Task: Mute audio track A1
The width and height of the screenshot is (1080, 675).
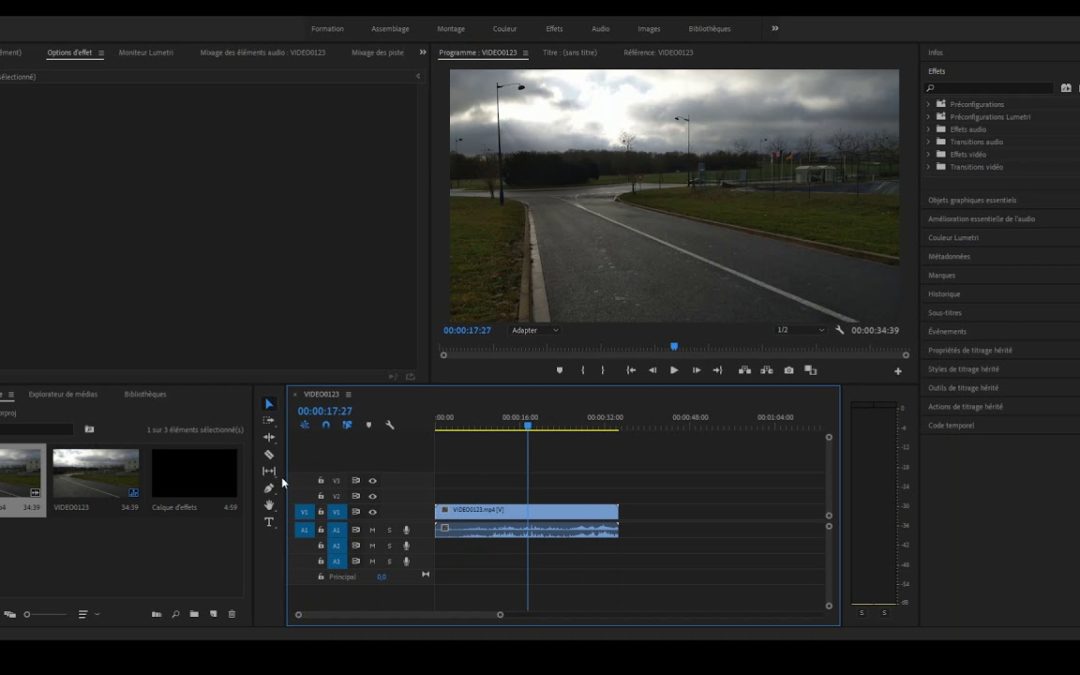Action: (372, 530)
